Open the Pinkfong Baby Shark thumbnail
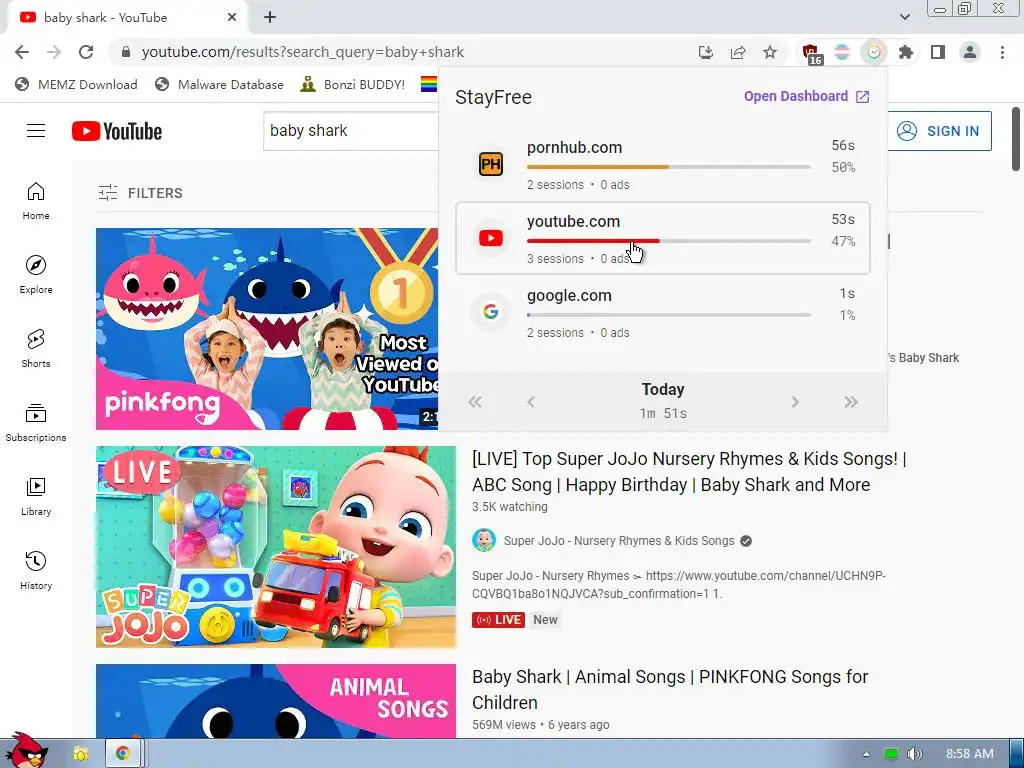Image resolution: width=1024 pixels, height=768 pixels. click(267, 328)
